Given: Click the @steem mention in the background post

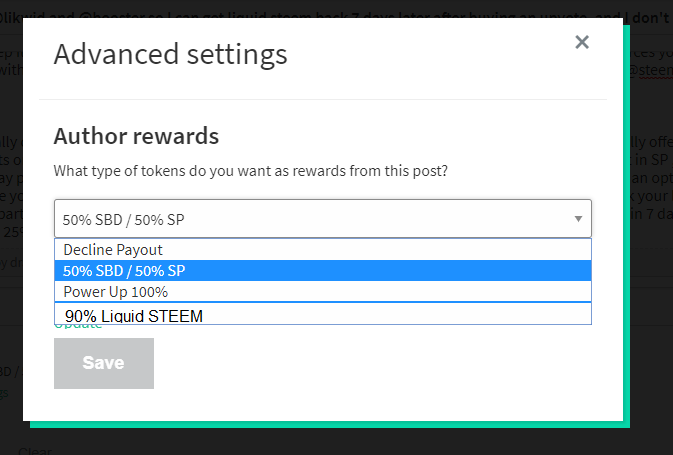Looking at the screenshot, I should [x=650, y=70].
